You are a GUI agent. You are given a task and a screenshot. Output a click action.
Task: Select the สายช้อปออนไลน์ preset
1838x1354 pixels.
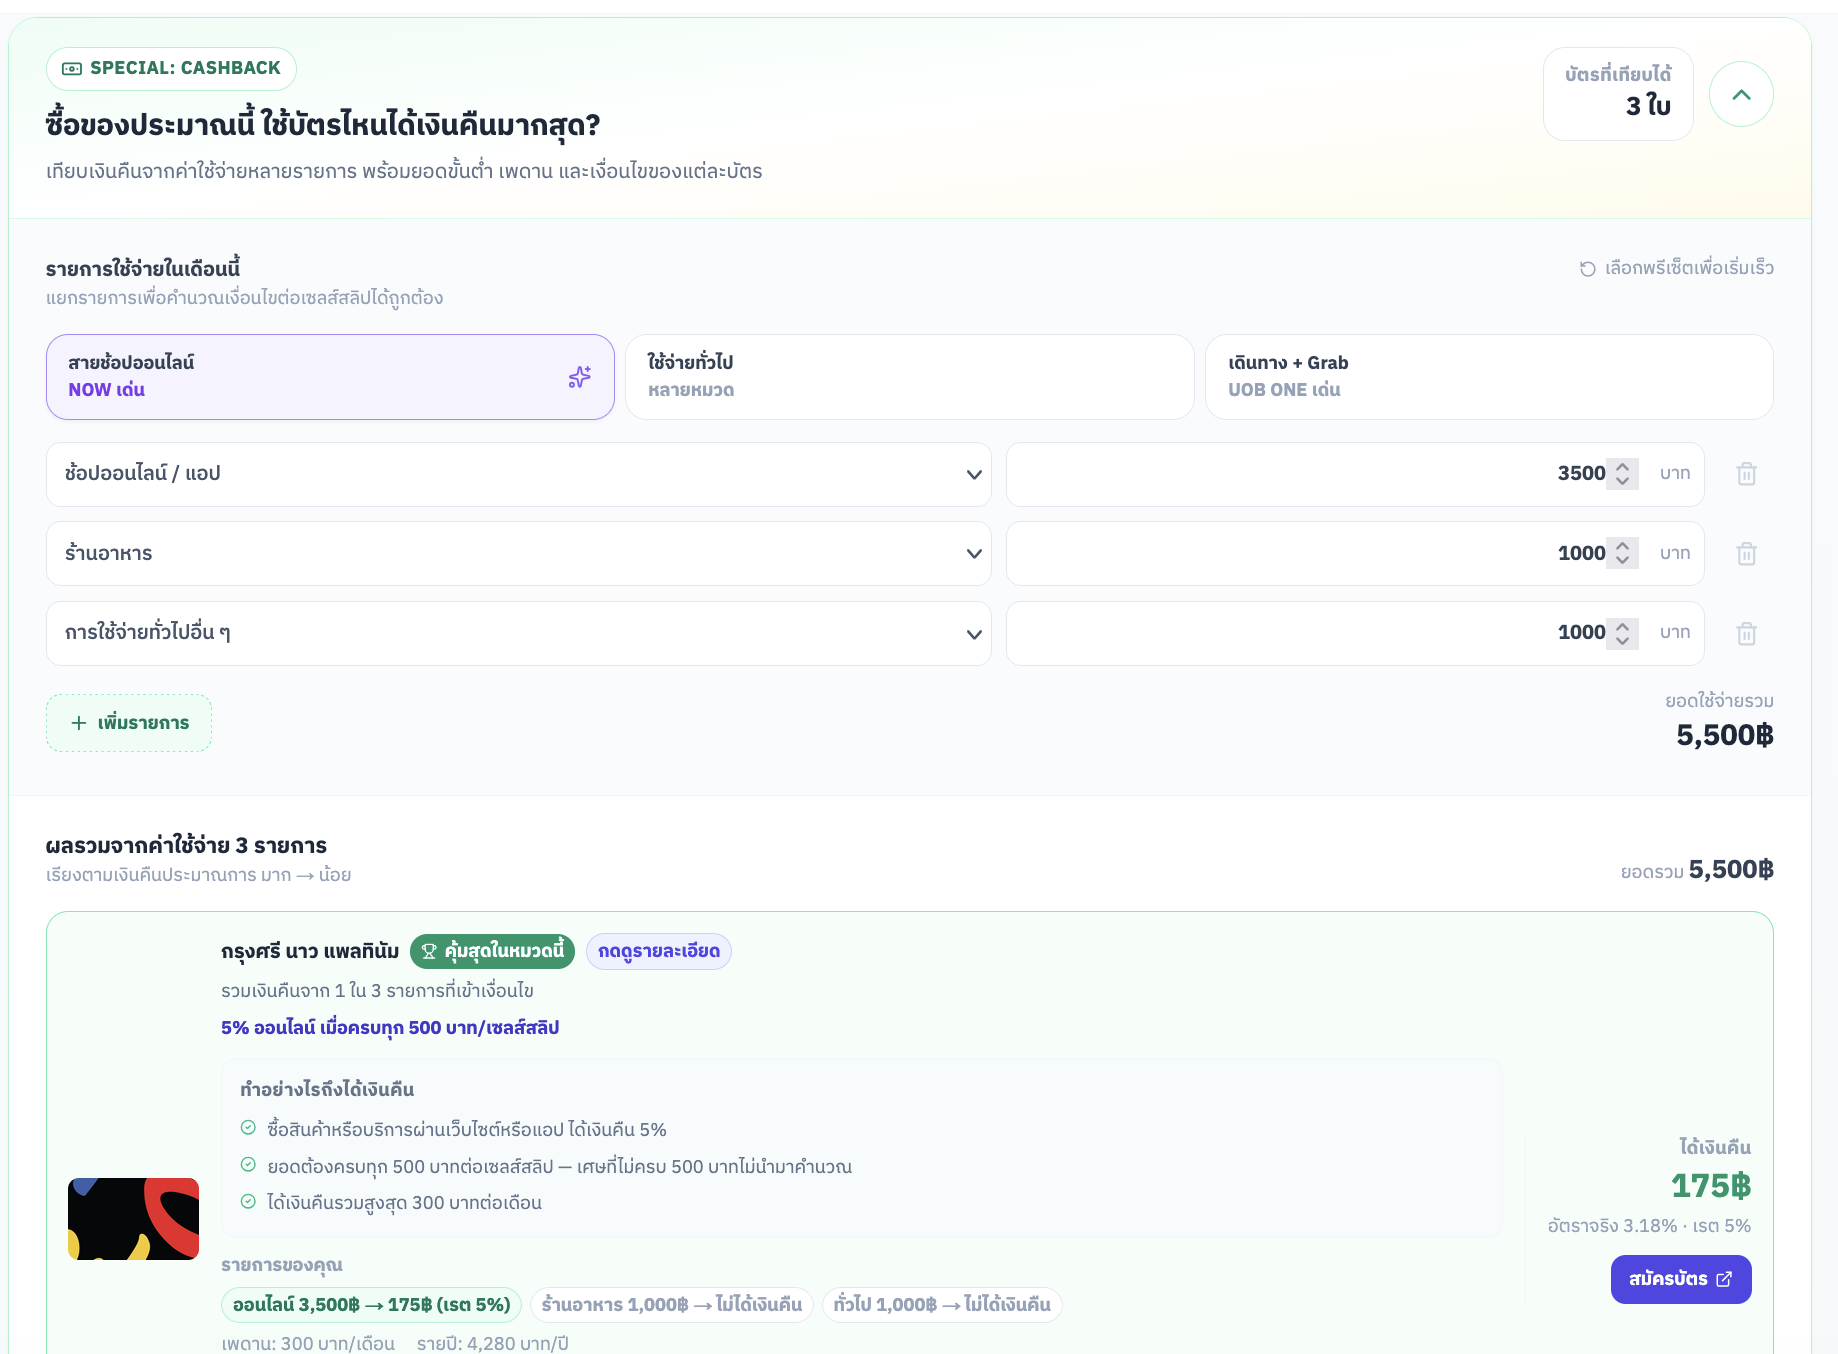pos(330,377)
